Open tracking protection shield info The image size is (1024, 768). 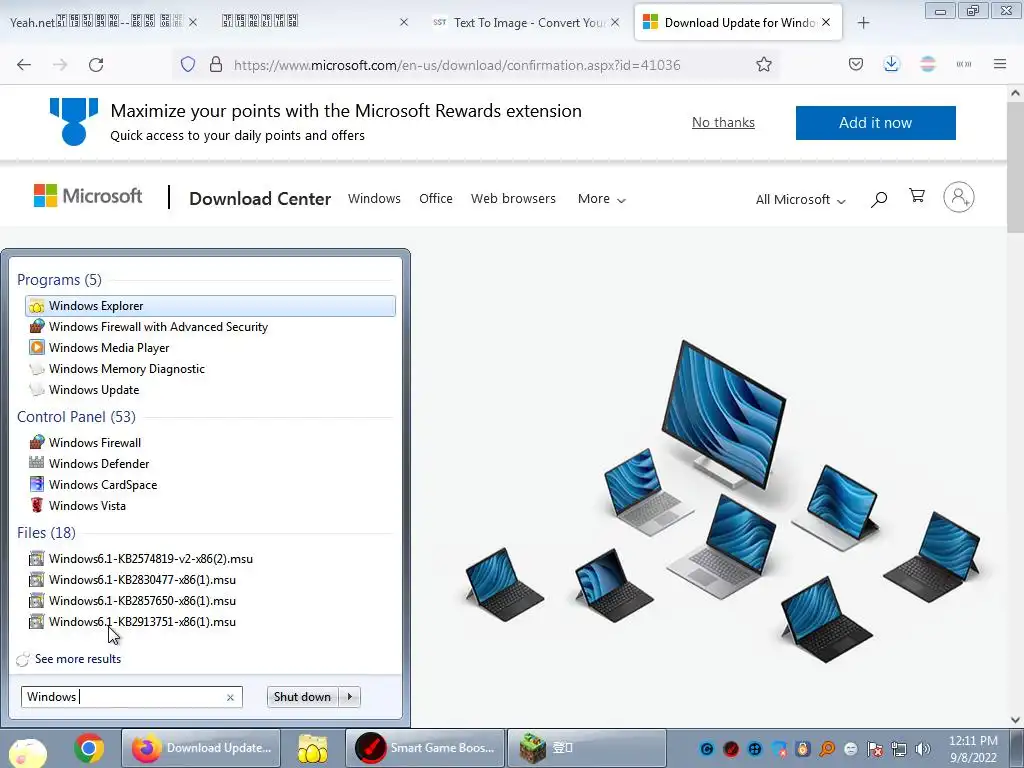pyautogui.click(x=188, y=65)
